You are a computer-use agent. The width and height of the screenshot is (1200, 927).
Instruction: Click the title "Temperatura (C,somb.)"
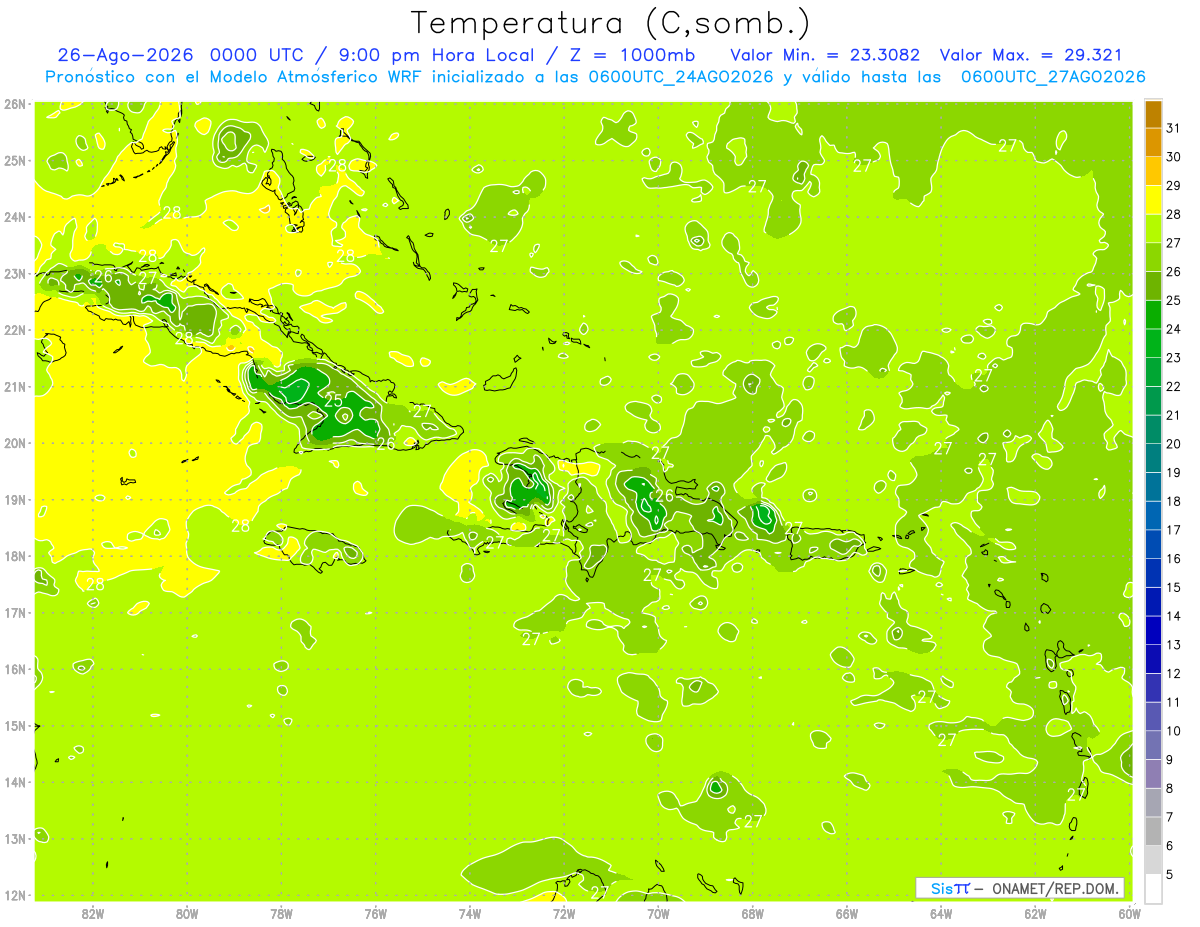click(610, 22)
